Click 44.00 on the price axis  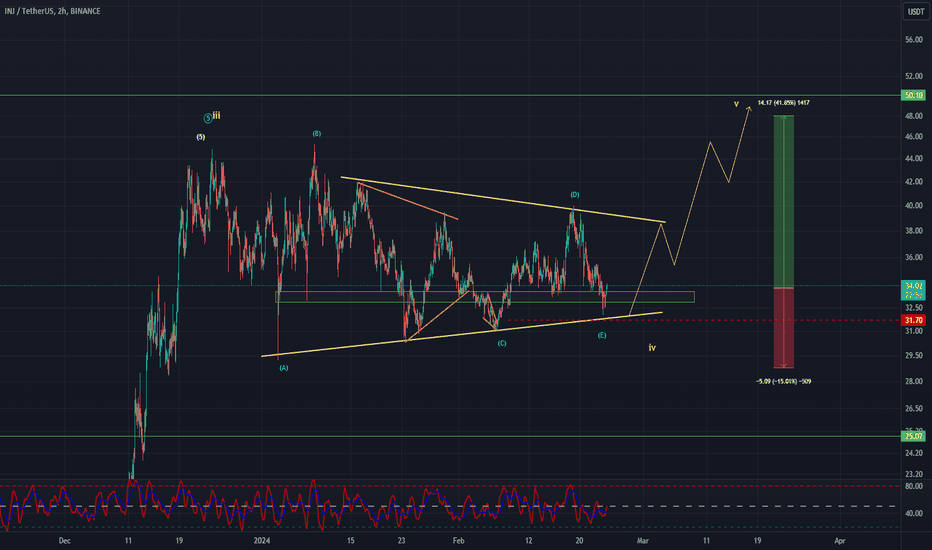pos(914,159)
